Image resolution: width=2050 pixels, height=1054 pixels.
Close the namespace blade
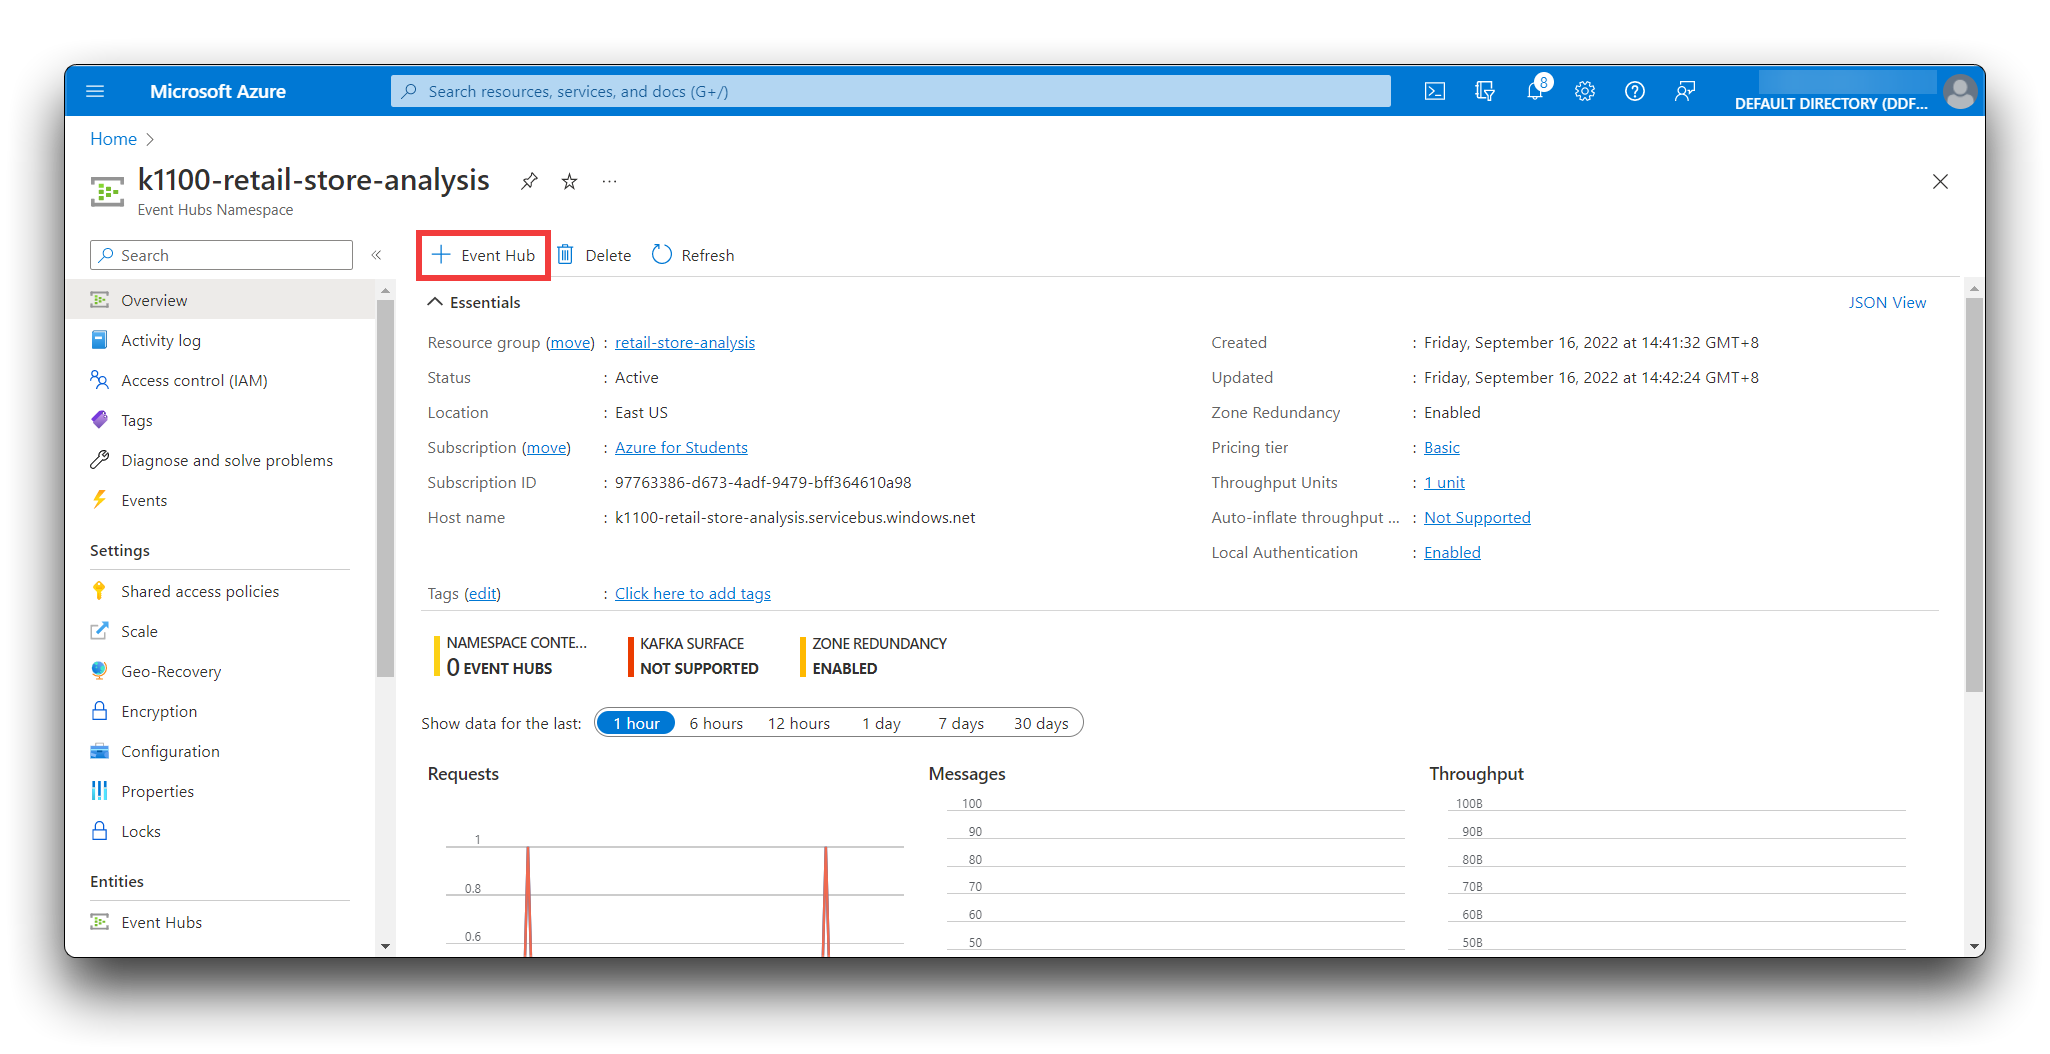tap(1940, 181)
